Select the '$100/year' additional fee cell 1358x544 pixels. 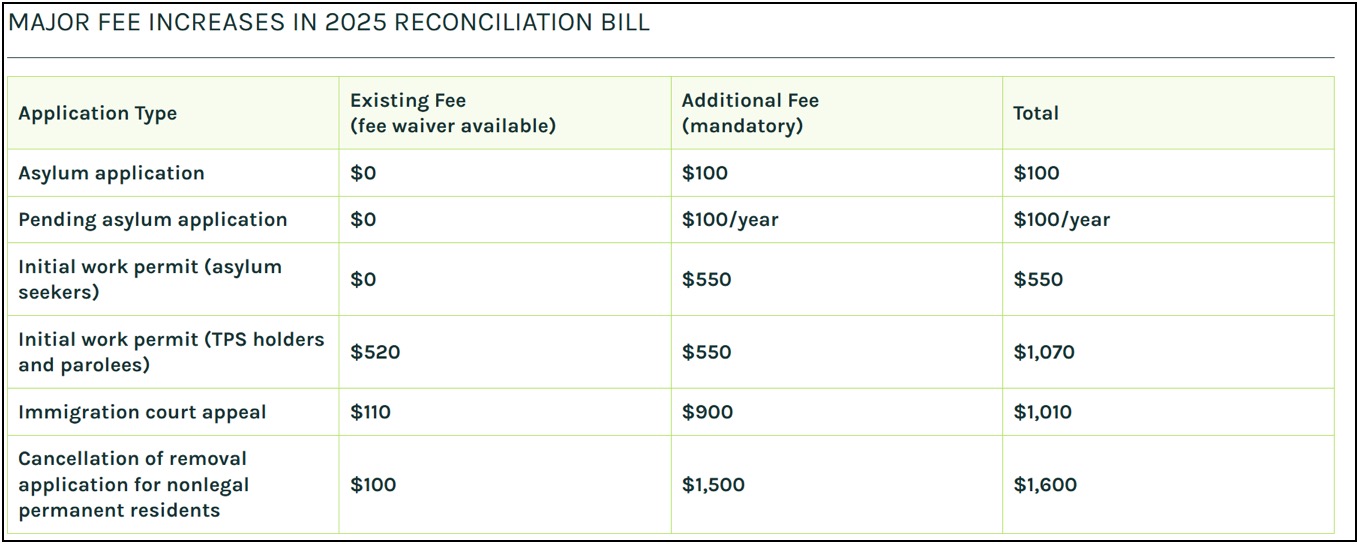730,219
